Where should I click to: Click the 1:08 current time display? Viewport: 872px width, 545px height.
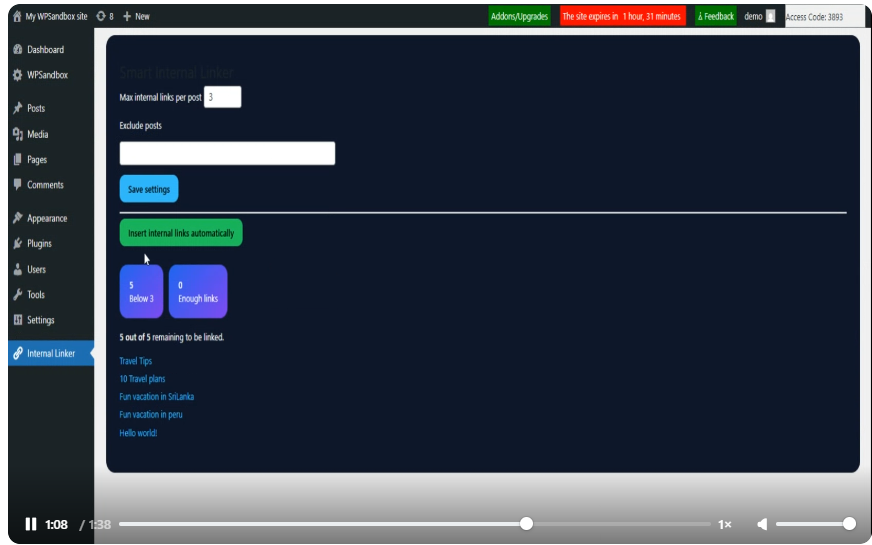tap(56, 524)
